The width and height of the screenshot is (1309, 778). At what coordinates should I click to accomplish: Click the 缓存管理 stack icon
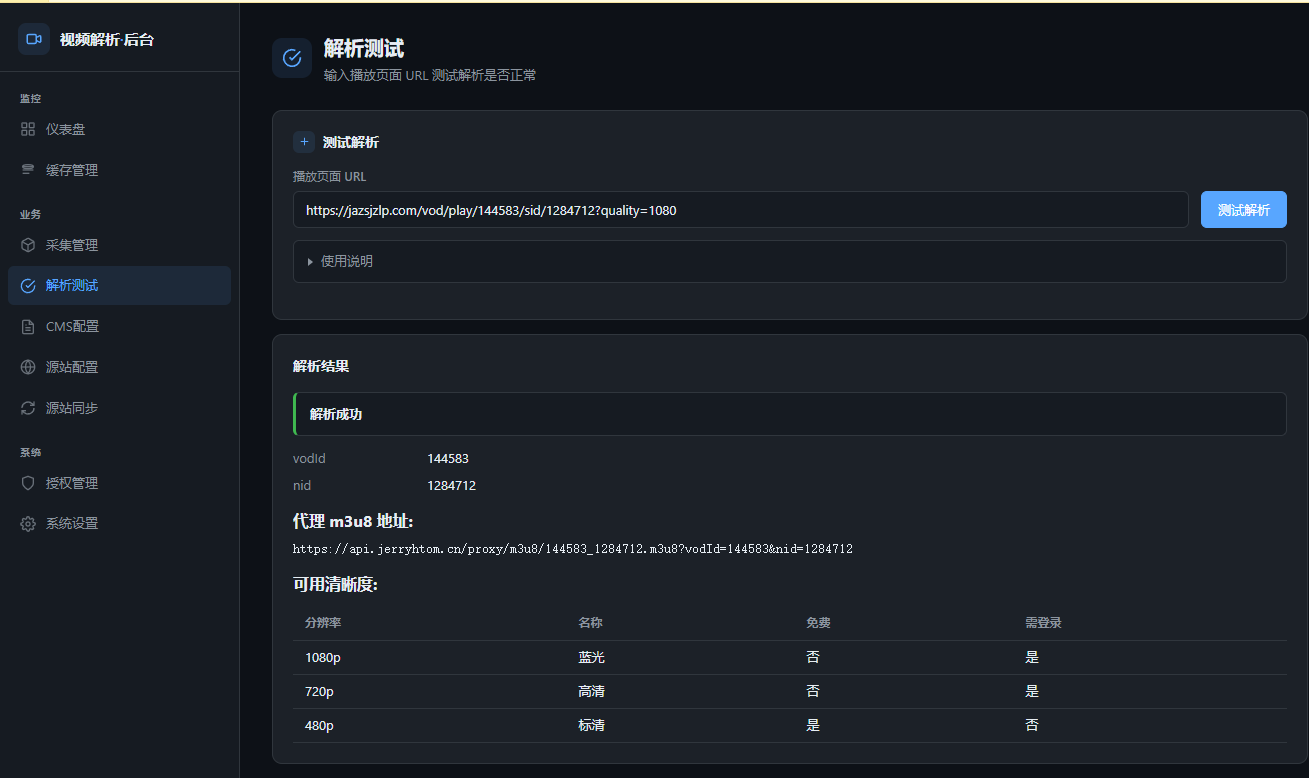28,170
